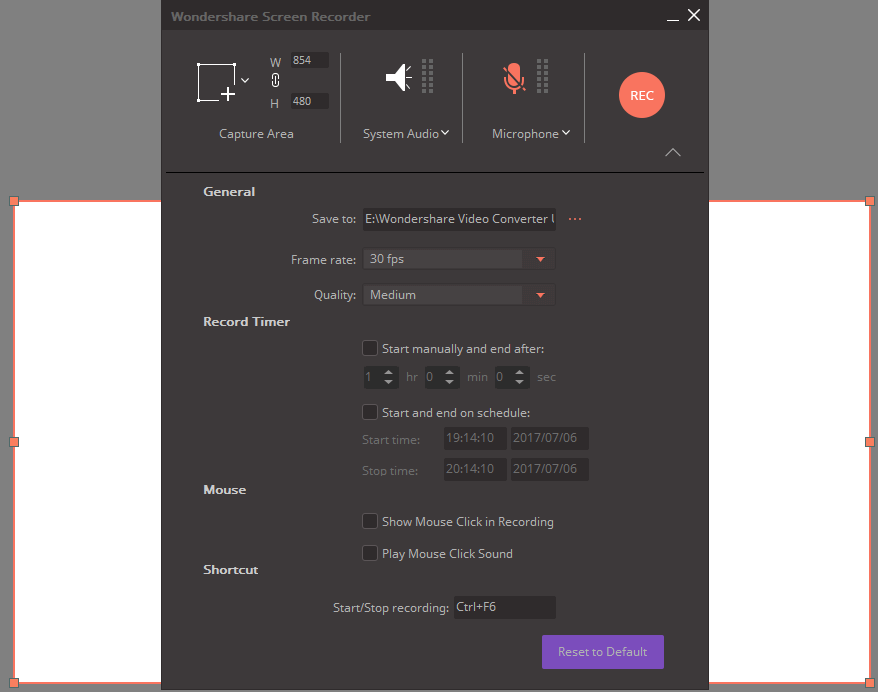Click the Shortcut section heading
The image size is (878, 692).
pyautogui.click(x=231, y=570)
